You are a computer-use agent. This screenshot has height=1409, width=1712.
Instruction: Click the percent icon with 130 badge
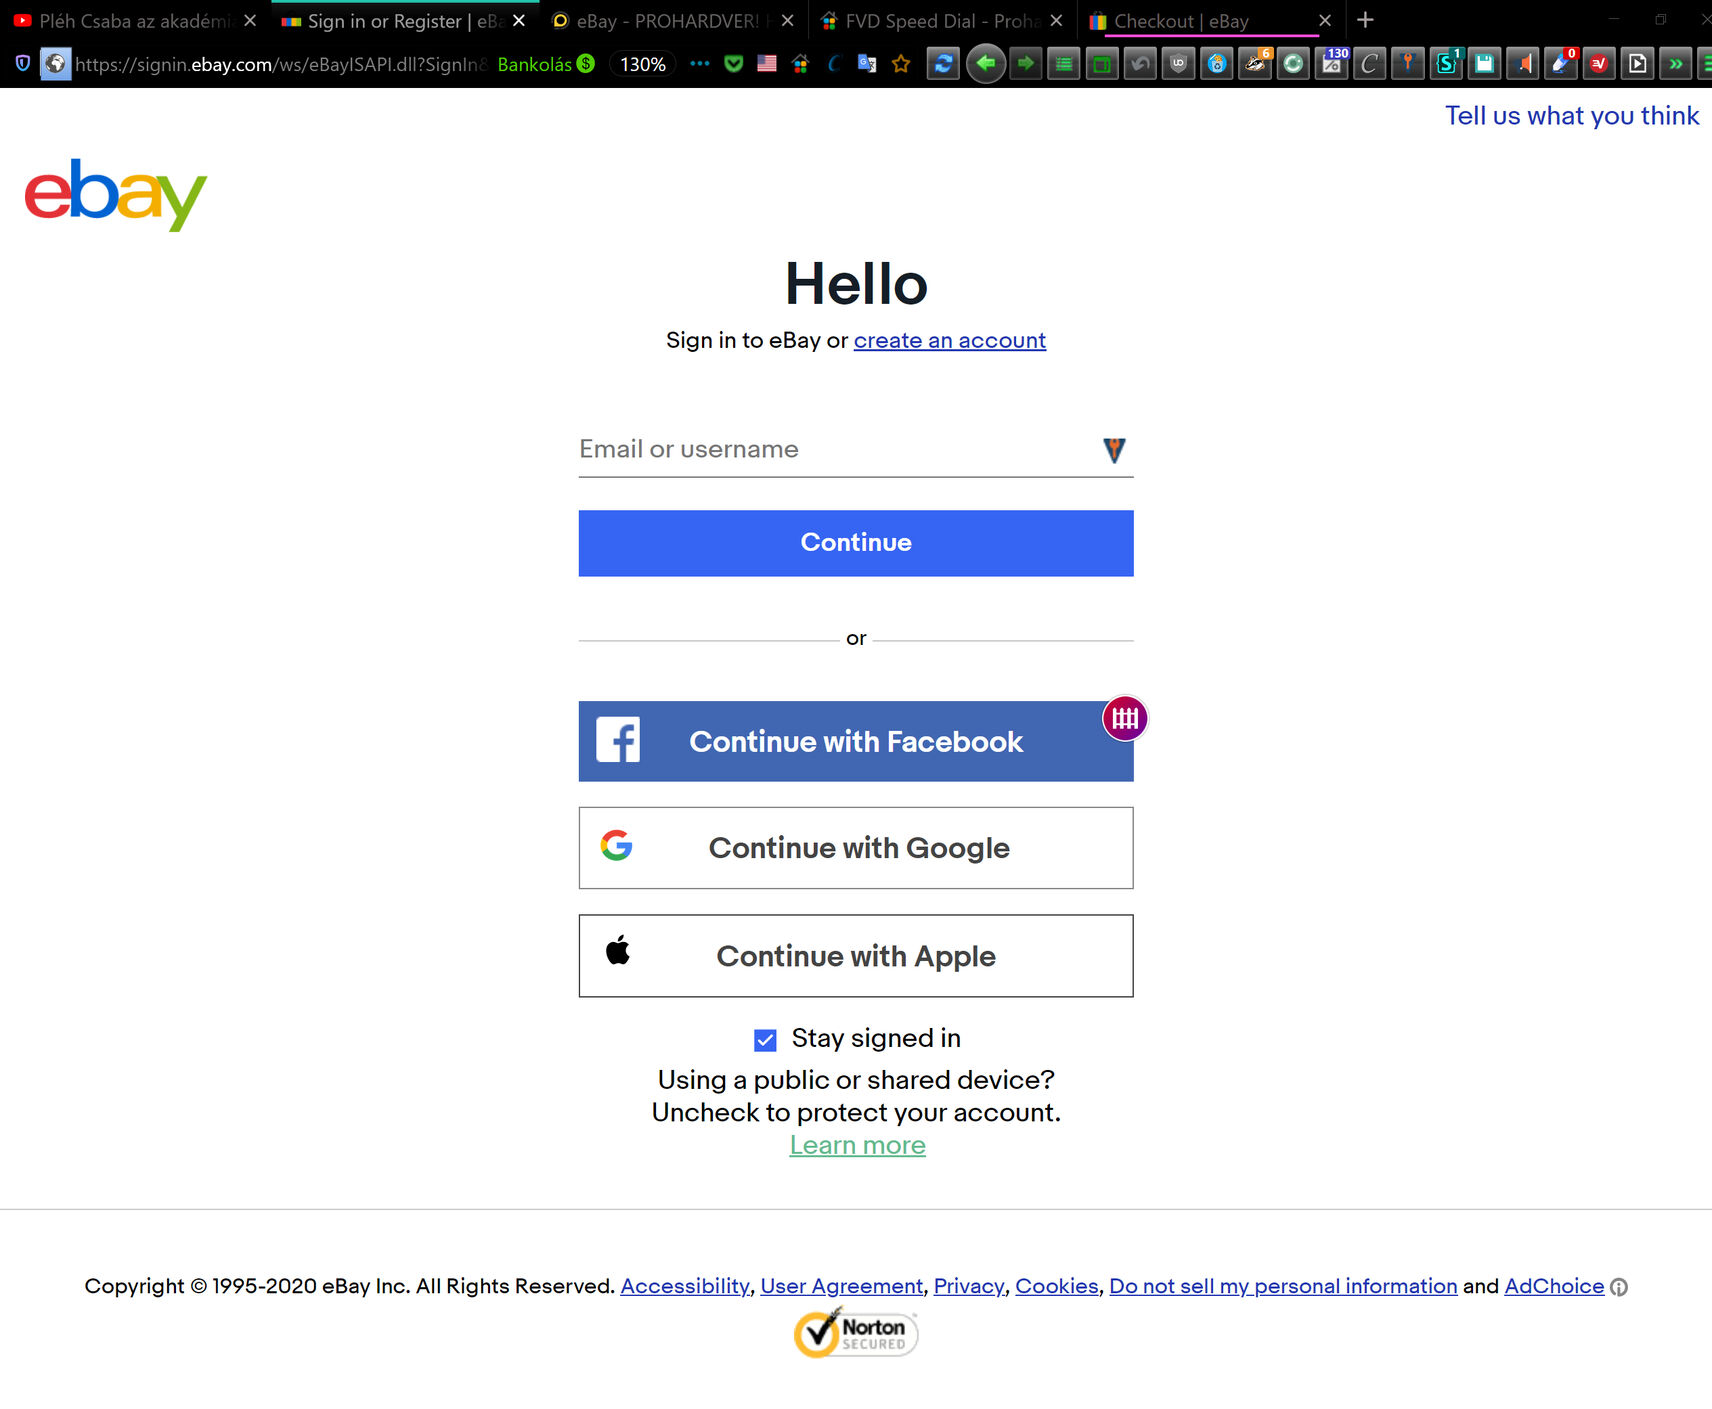click(x=1332, y=63)
